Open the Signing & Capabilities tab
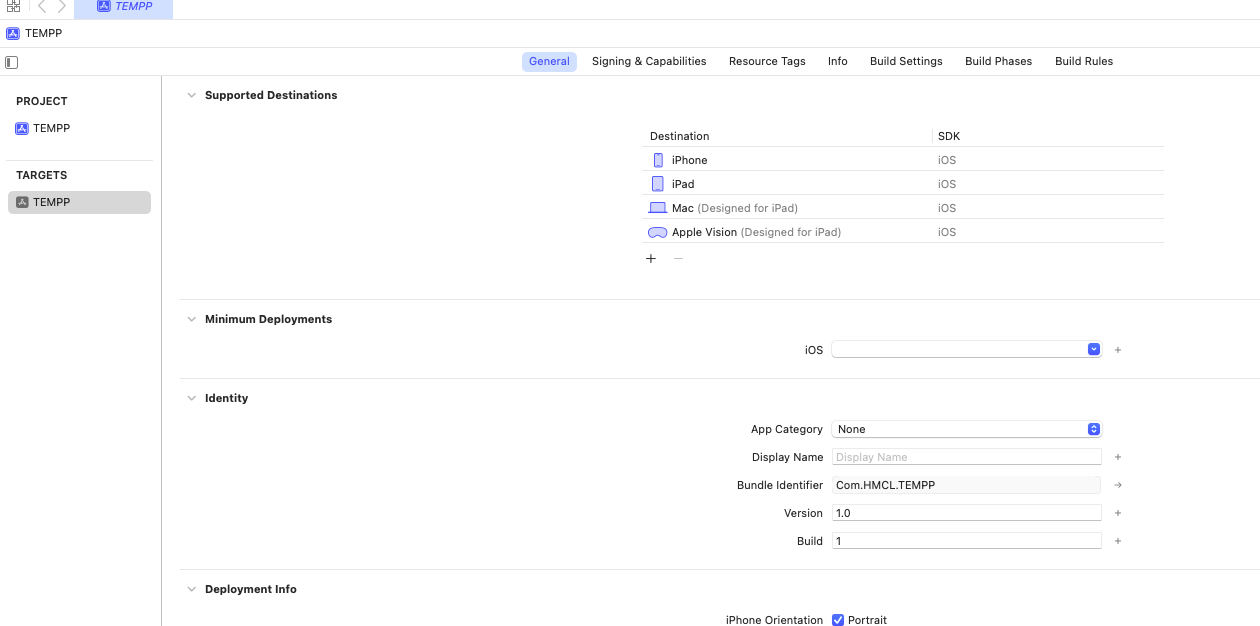This screenshot has height=626, width=1260. coord(649,61)
